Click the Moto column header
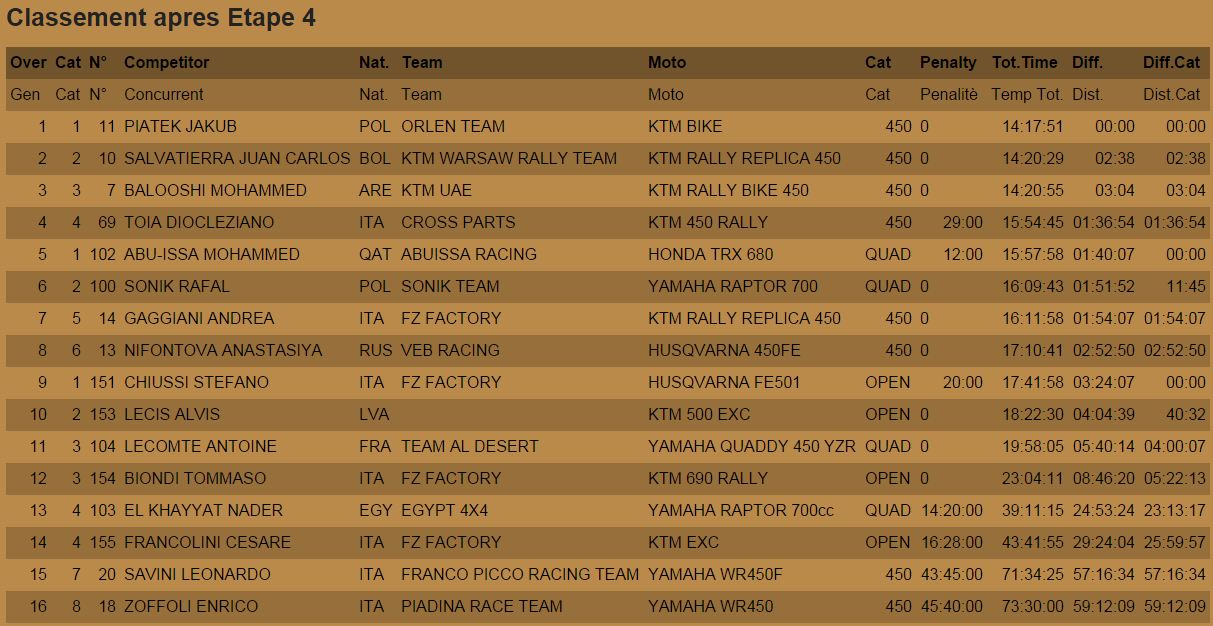 (667, 62)
